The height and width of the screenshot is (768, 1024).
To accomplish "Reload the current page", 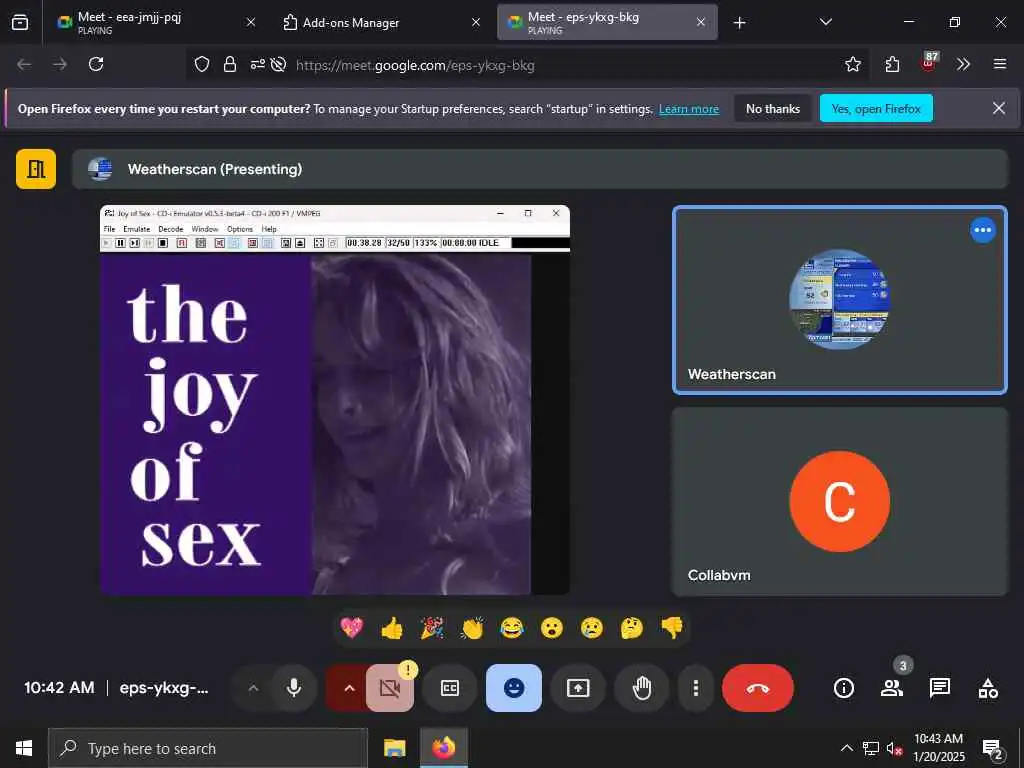I will pos(96,64).
